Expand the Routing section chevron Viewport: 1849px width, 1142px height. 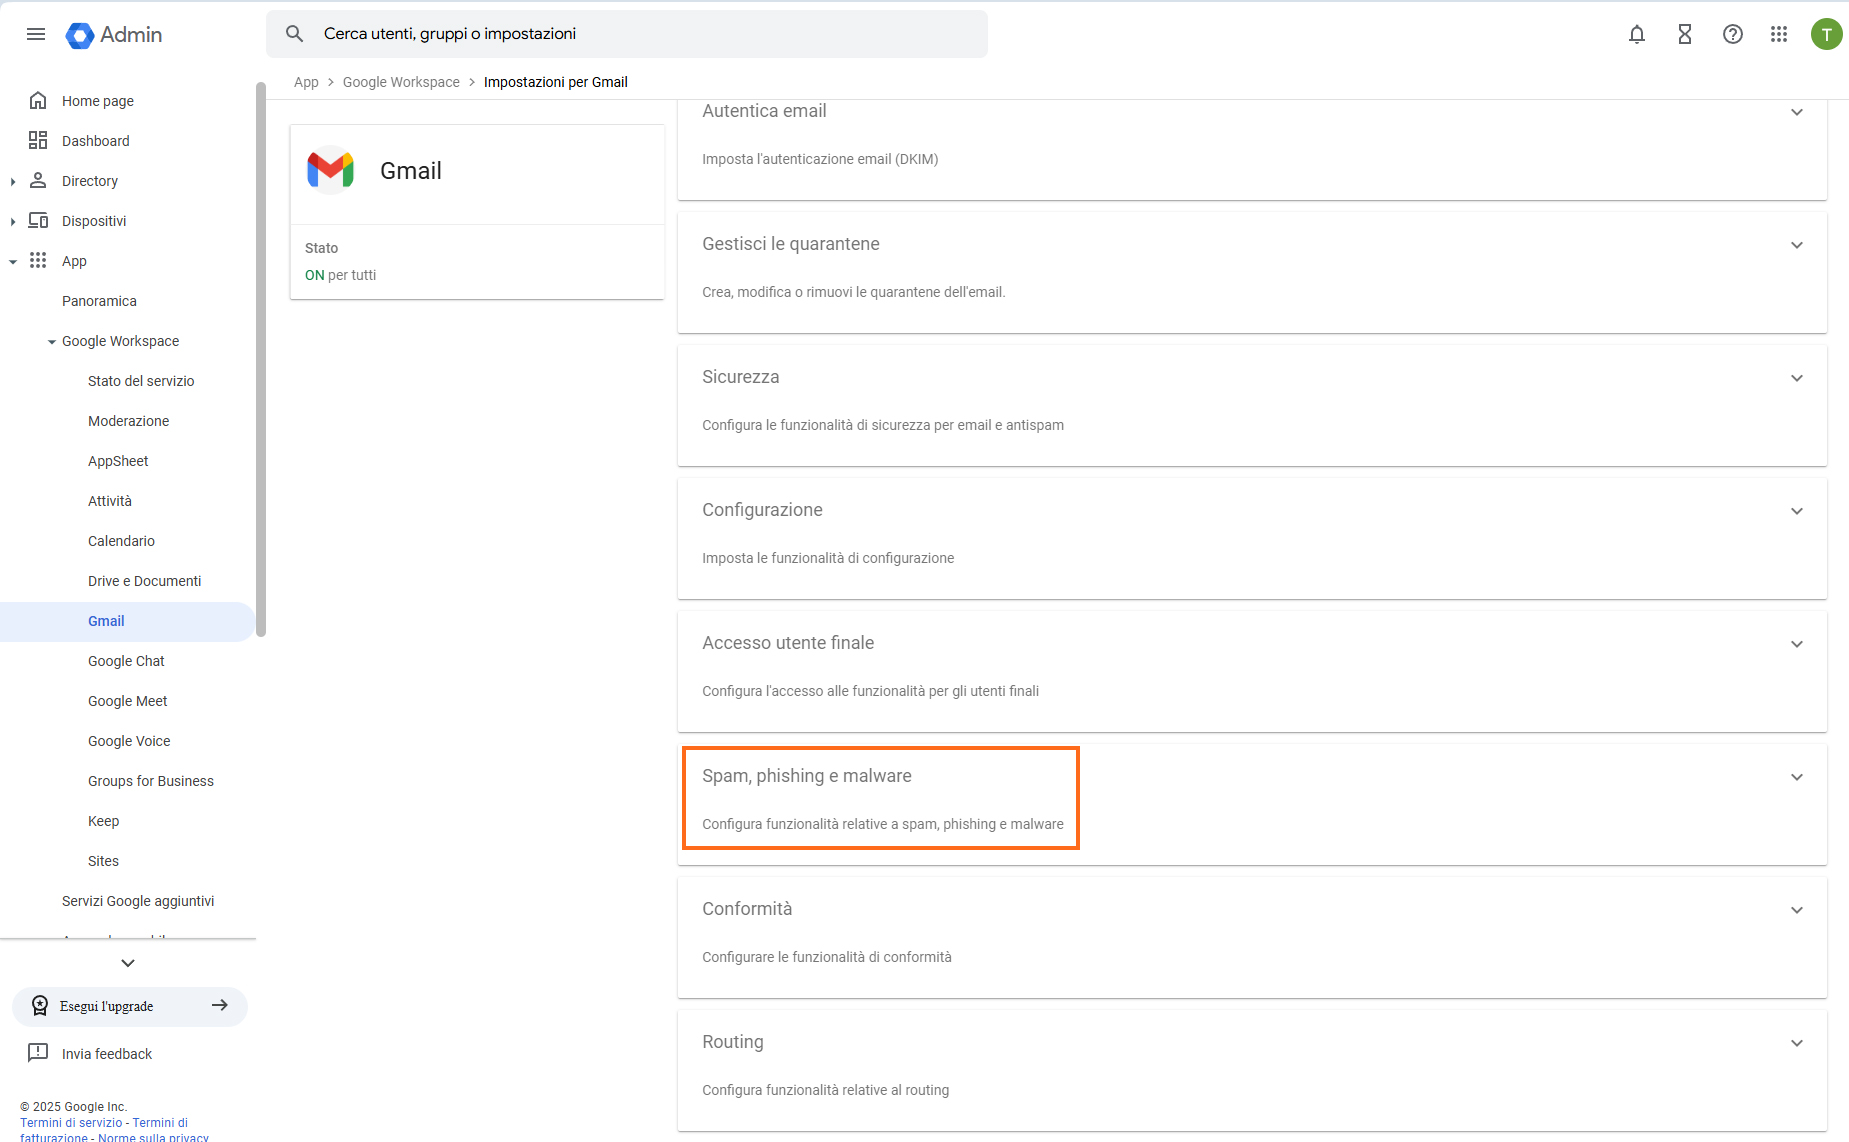coord(1796,1043)
